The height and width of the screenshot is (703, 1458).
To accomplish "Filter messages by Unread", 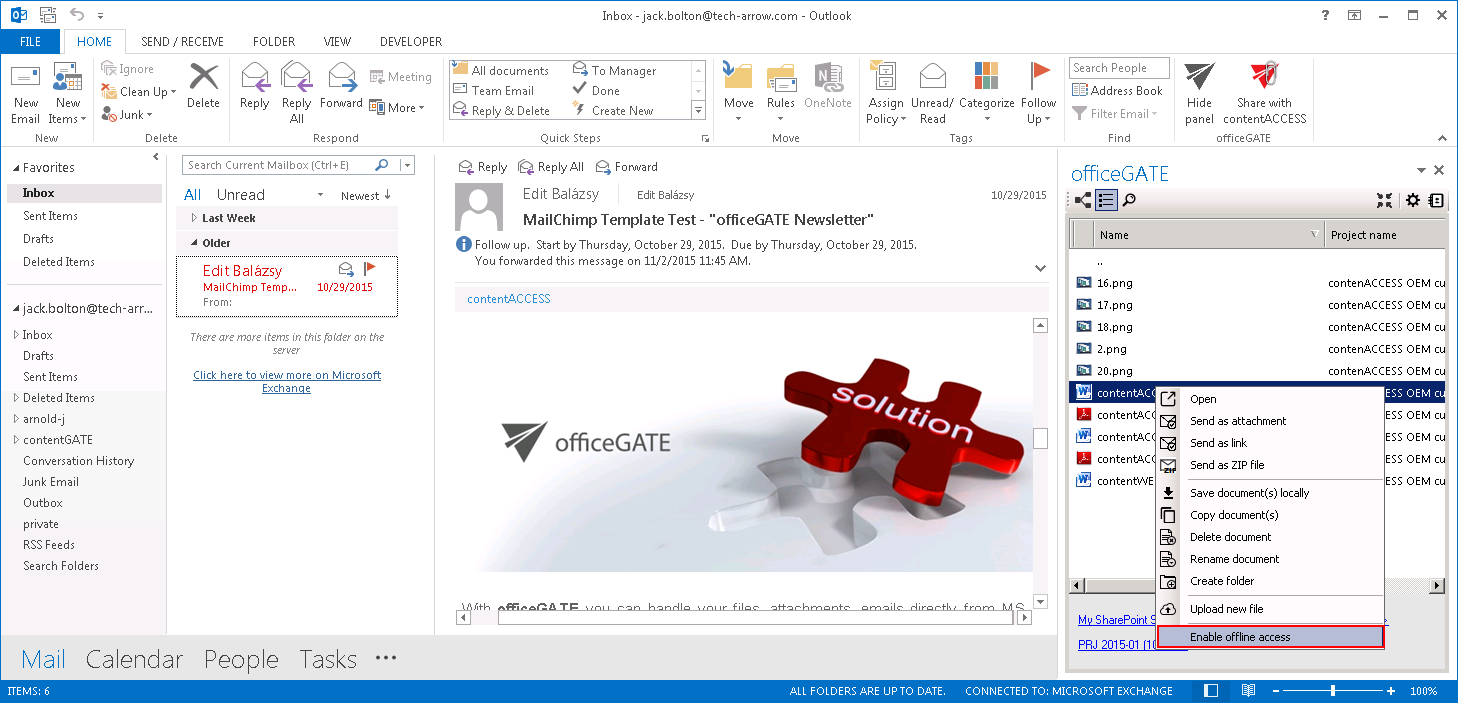I will (x=240, y=195).
